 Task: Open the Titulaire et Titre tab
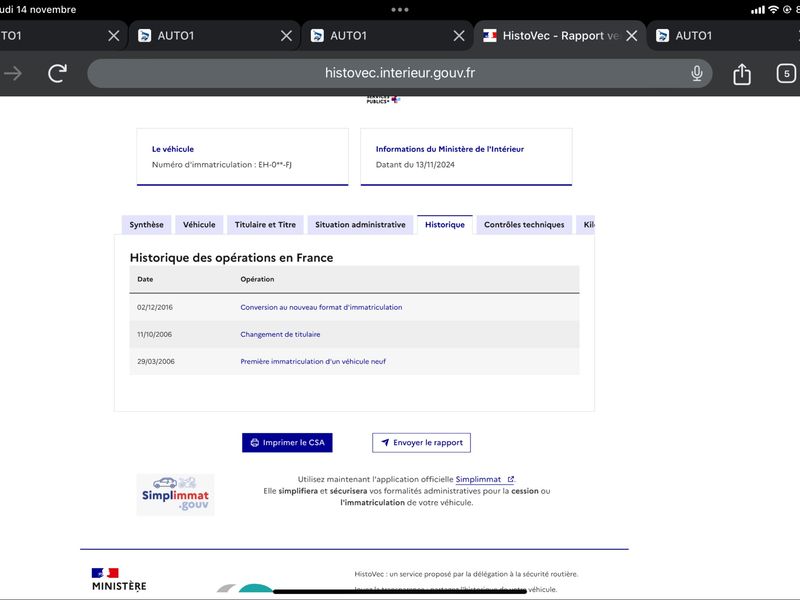tap(265, 224)
